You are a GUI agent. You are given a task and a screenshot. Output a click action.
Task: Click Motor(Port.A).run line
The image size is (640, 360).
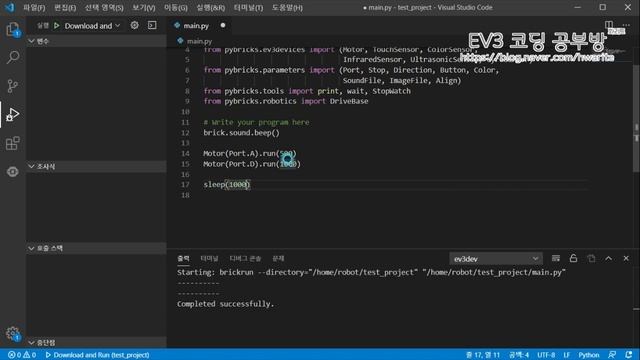(250, 153)
